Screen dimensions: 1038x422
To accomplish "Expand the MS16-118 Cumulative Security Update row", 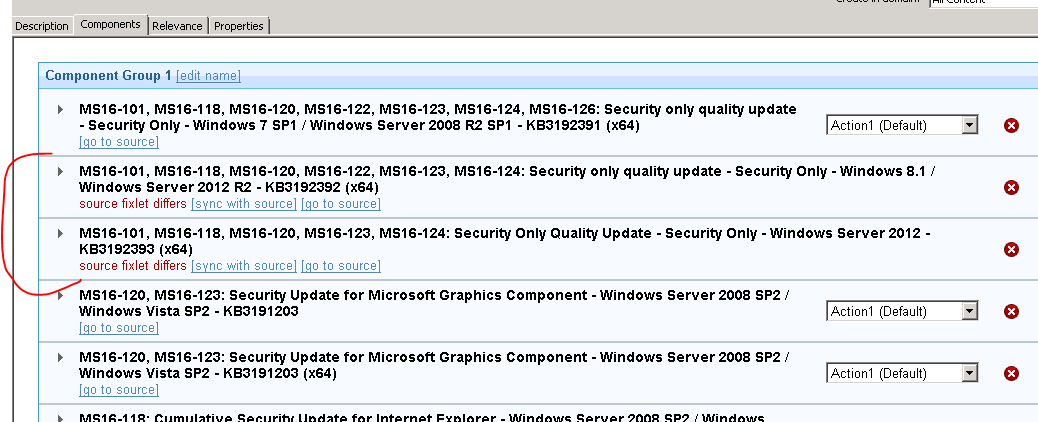I will point(60,418).
